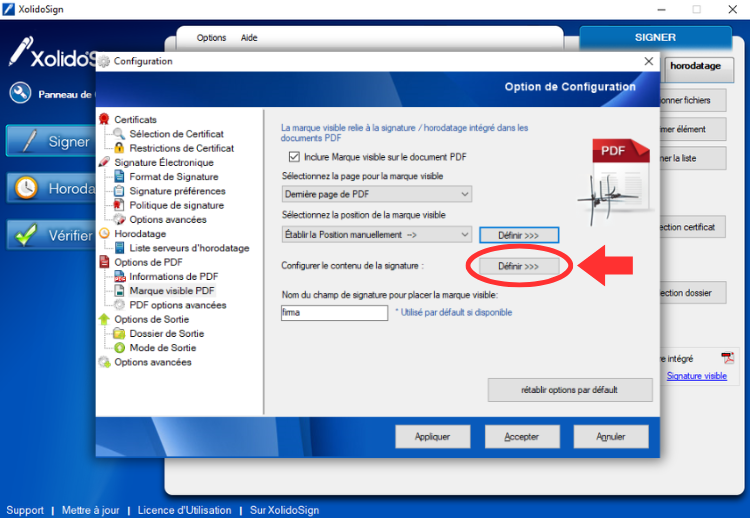
Task: Click rétablir options par défaut button
Action: 569,390
